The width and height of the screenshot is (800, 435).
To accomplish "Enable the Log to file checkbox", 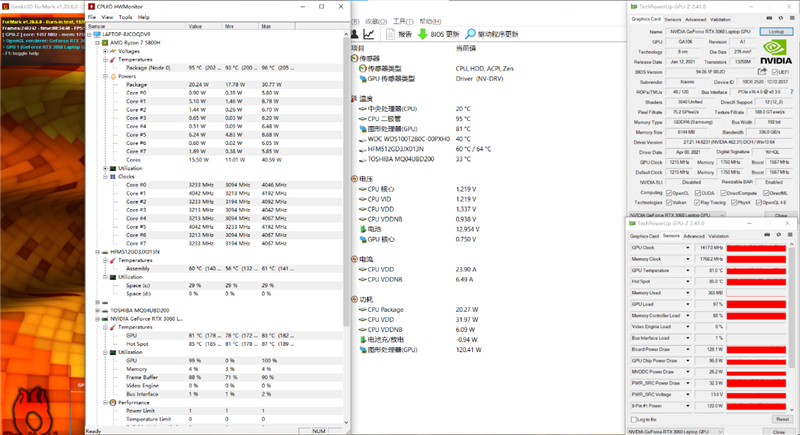I will tap(634, 419).
